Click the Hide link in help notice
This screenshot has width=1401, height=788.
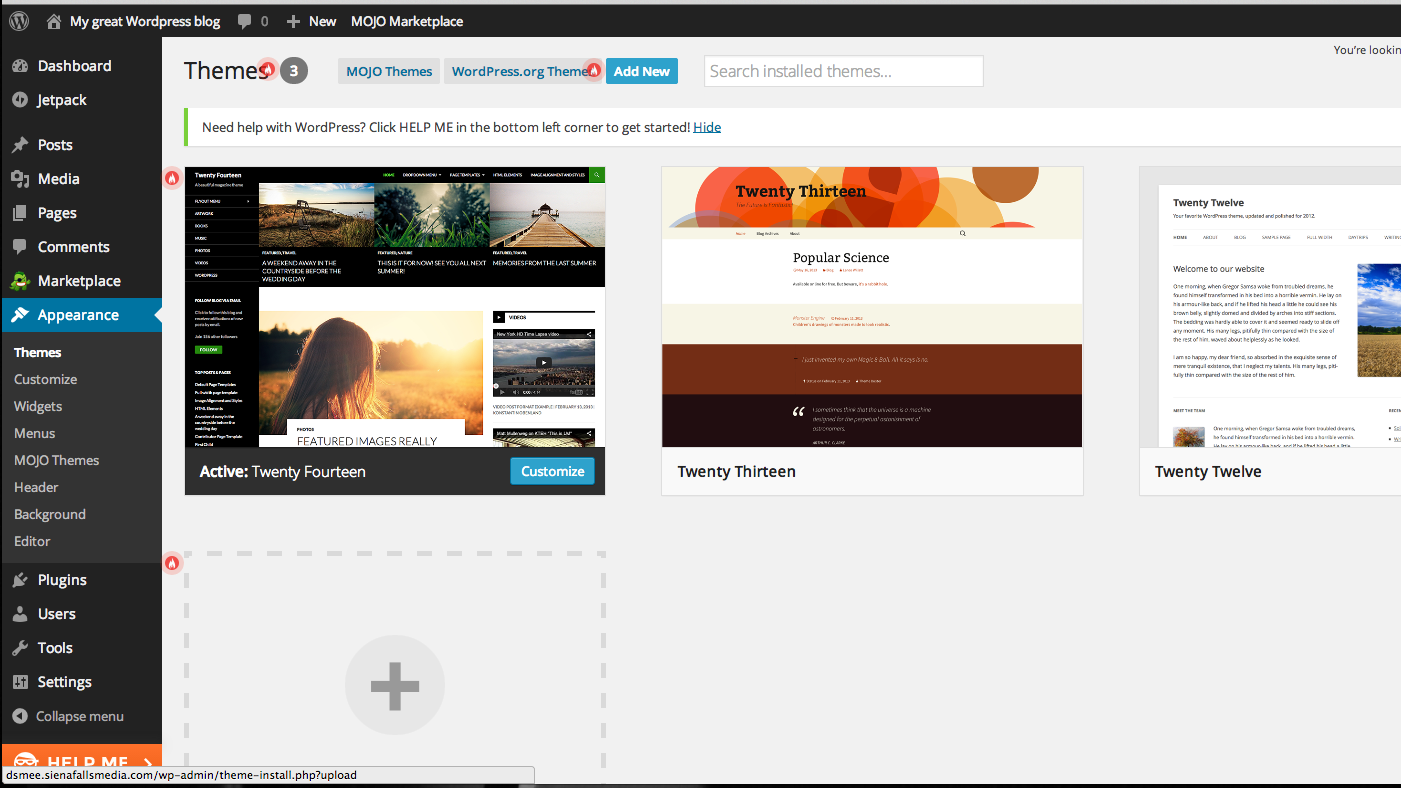[x=707, y=127]
